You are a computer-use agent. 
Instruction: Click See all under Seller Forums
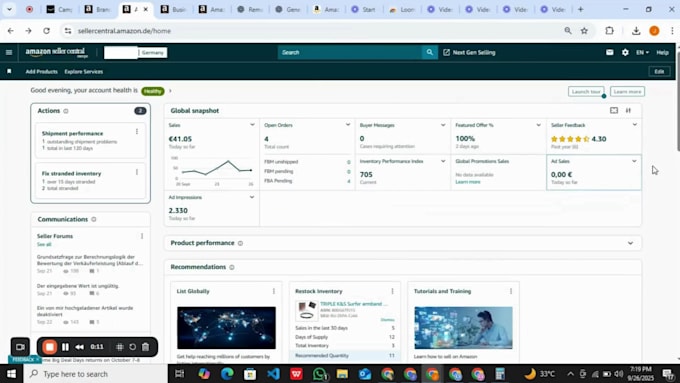click(x=44, y=245)
